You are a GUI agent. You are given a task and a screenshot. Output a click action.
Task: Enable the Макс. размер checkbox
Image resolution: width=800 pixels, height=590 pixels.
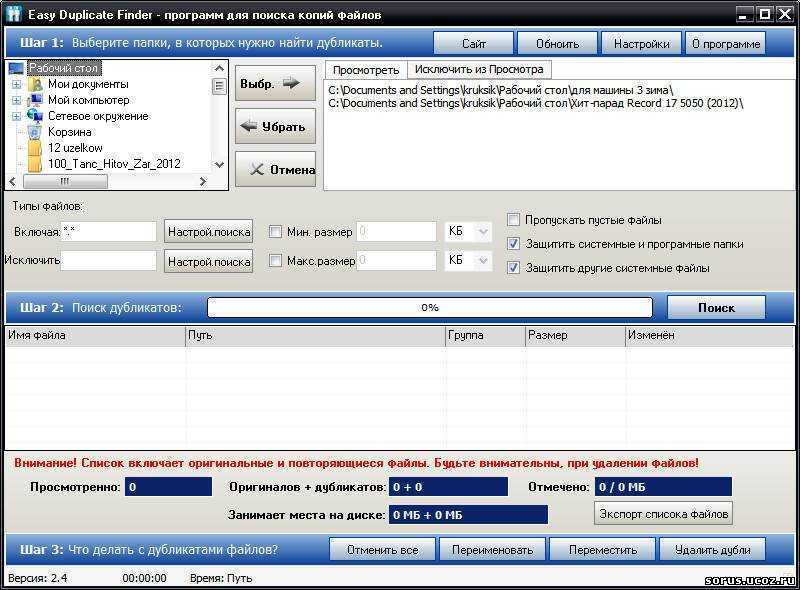275,260
